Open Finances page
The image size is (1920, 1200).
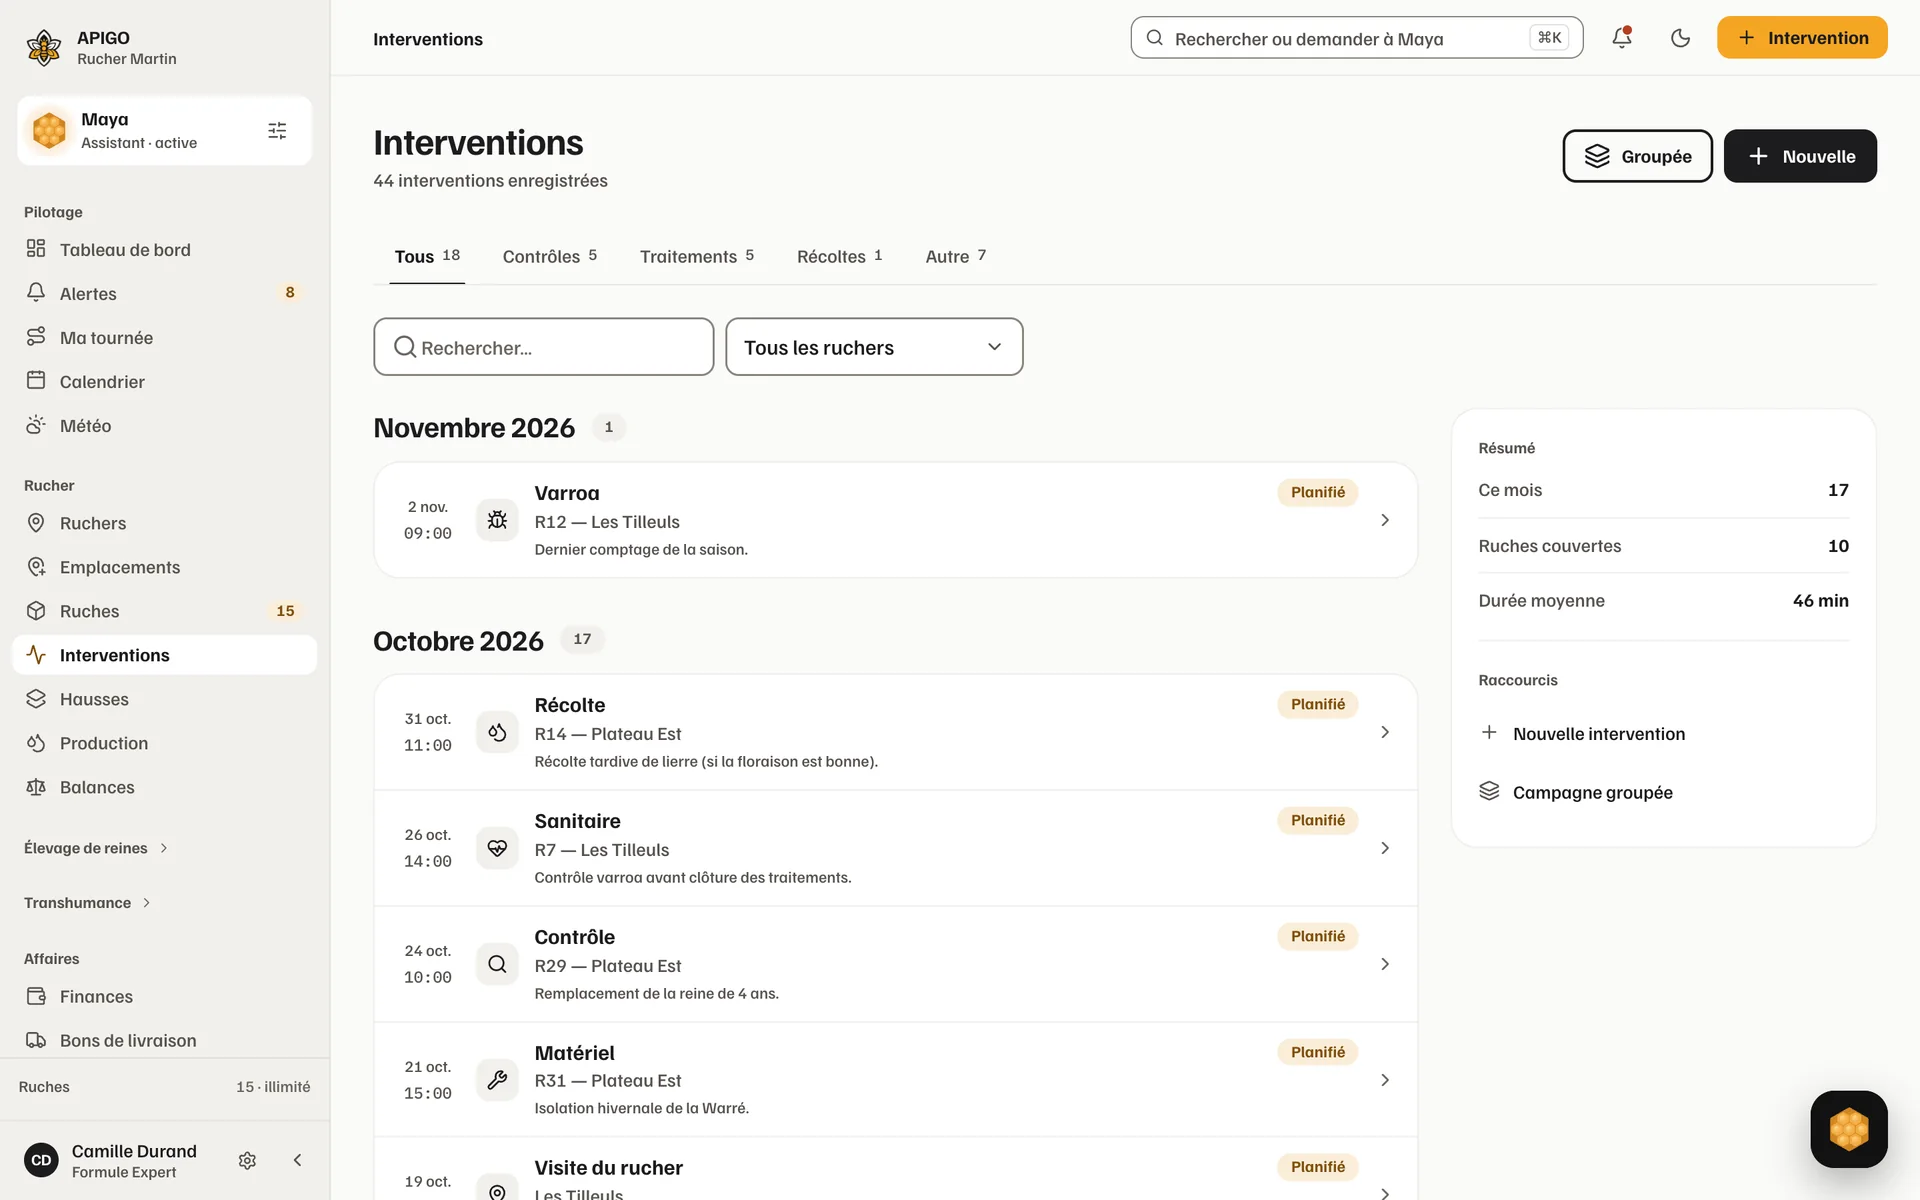pos(164,996)
